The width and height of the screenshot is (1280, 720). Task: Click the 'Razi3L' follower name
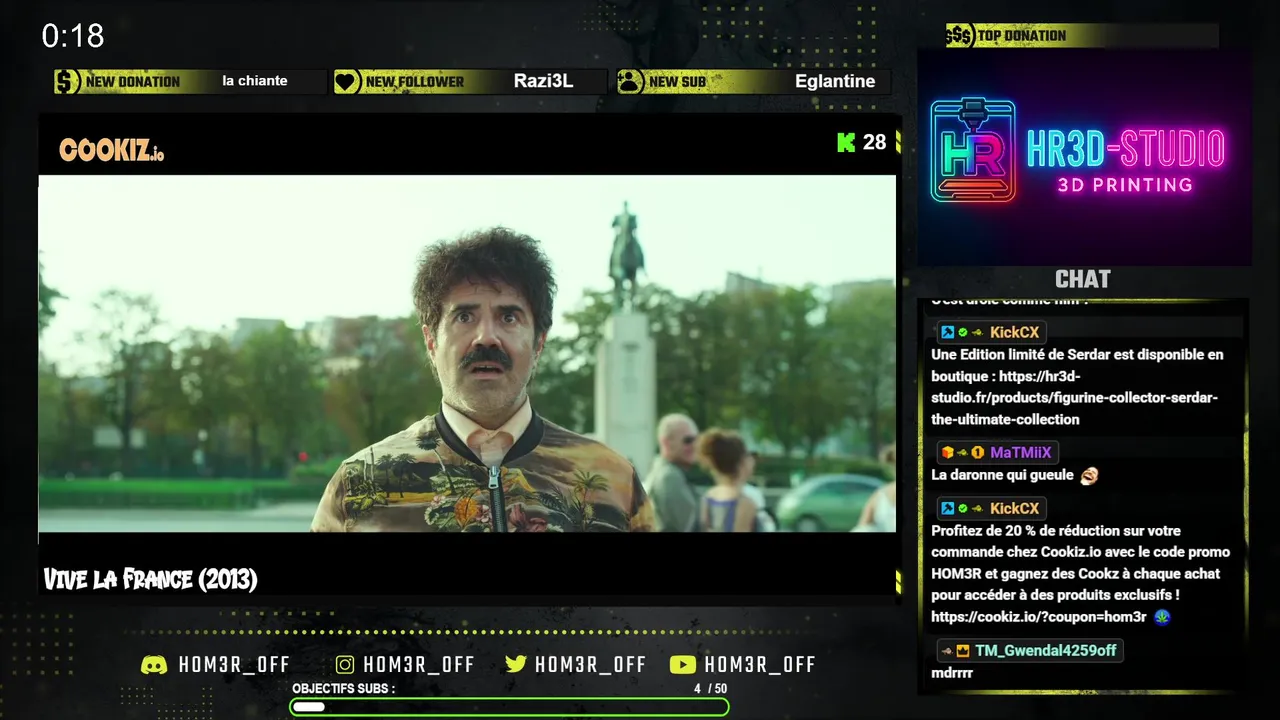click(544, 81)
